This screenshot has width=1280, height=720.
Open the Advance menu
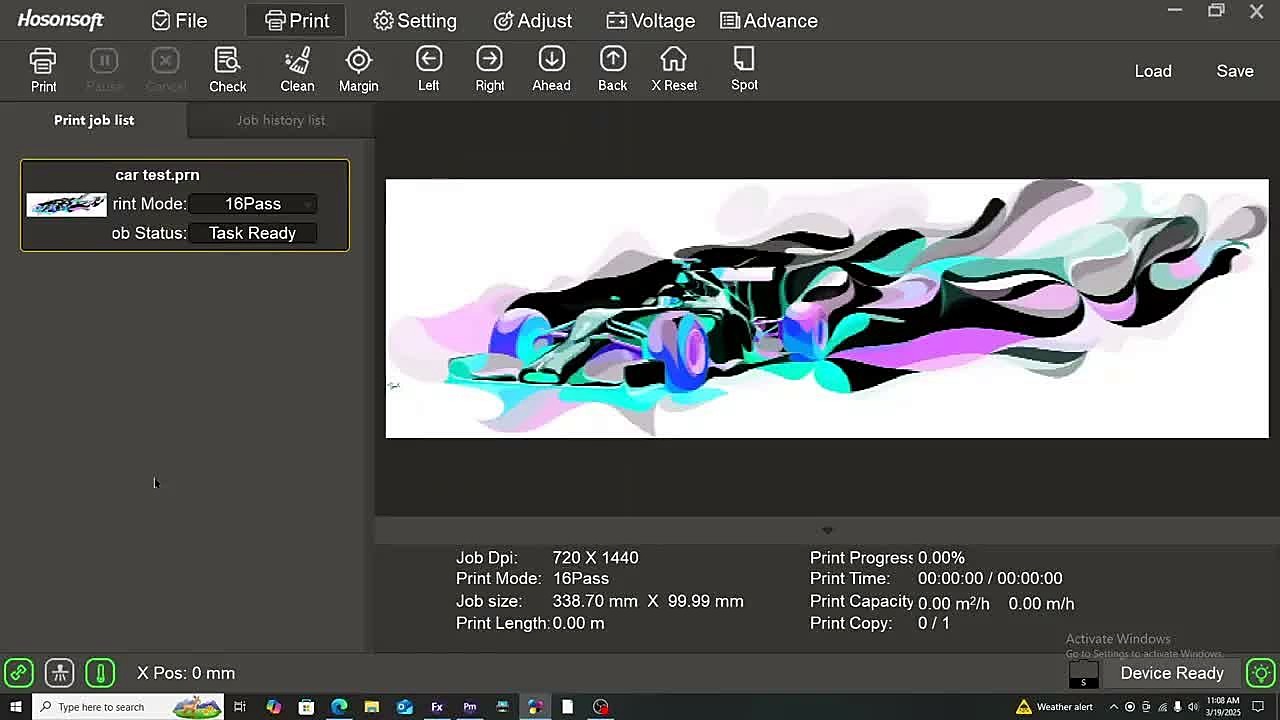pos(769,21)
